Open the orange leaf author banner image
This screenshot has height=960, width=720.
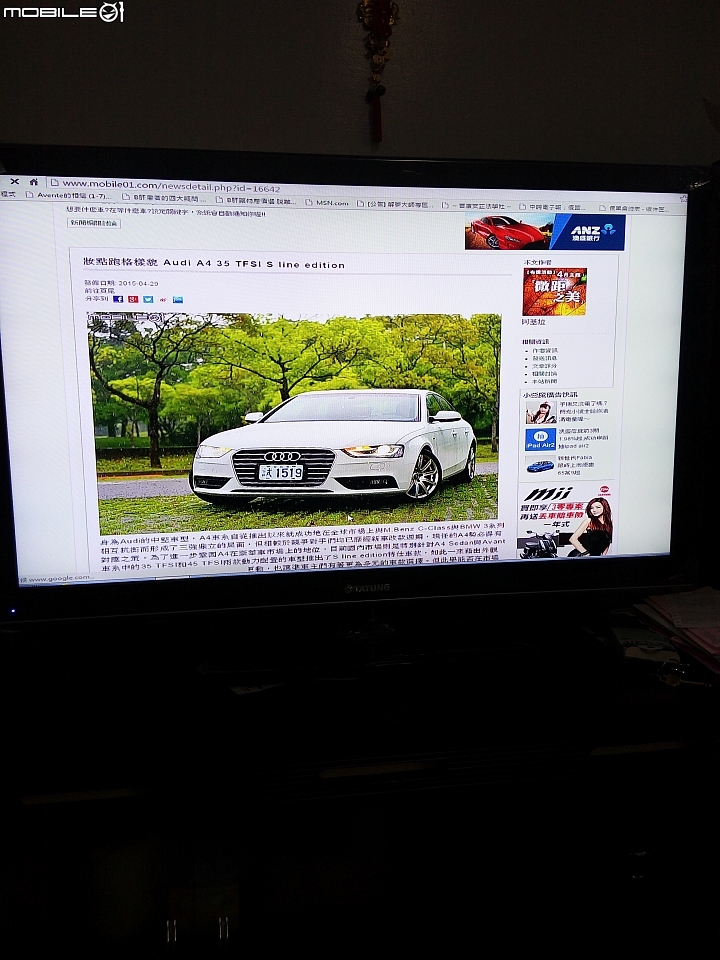click(554, 292)
